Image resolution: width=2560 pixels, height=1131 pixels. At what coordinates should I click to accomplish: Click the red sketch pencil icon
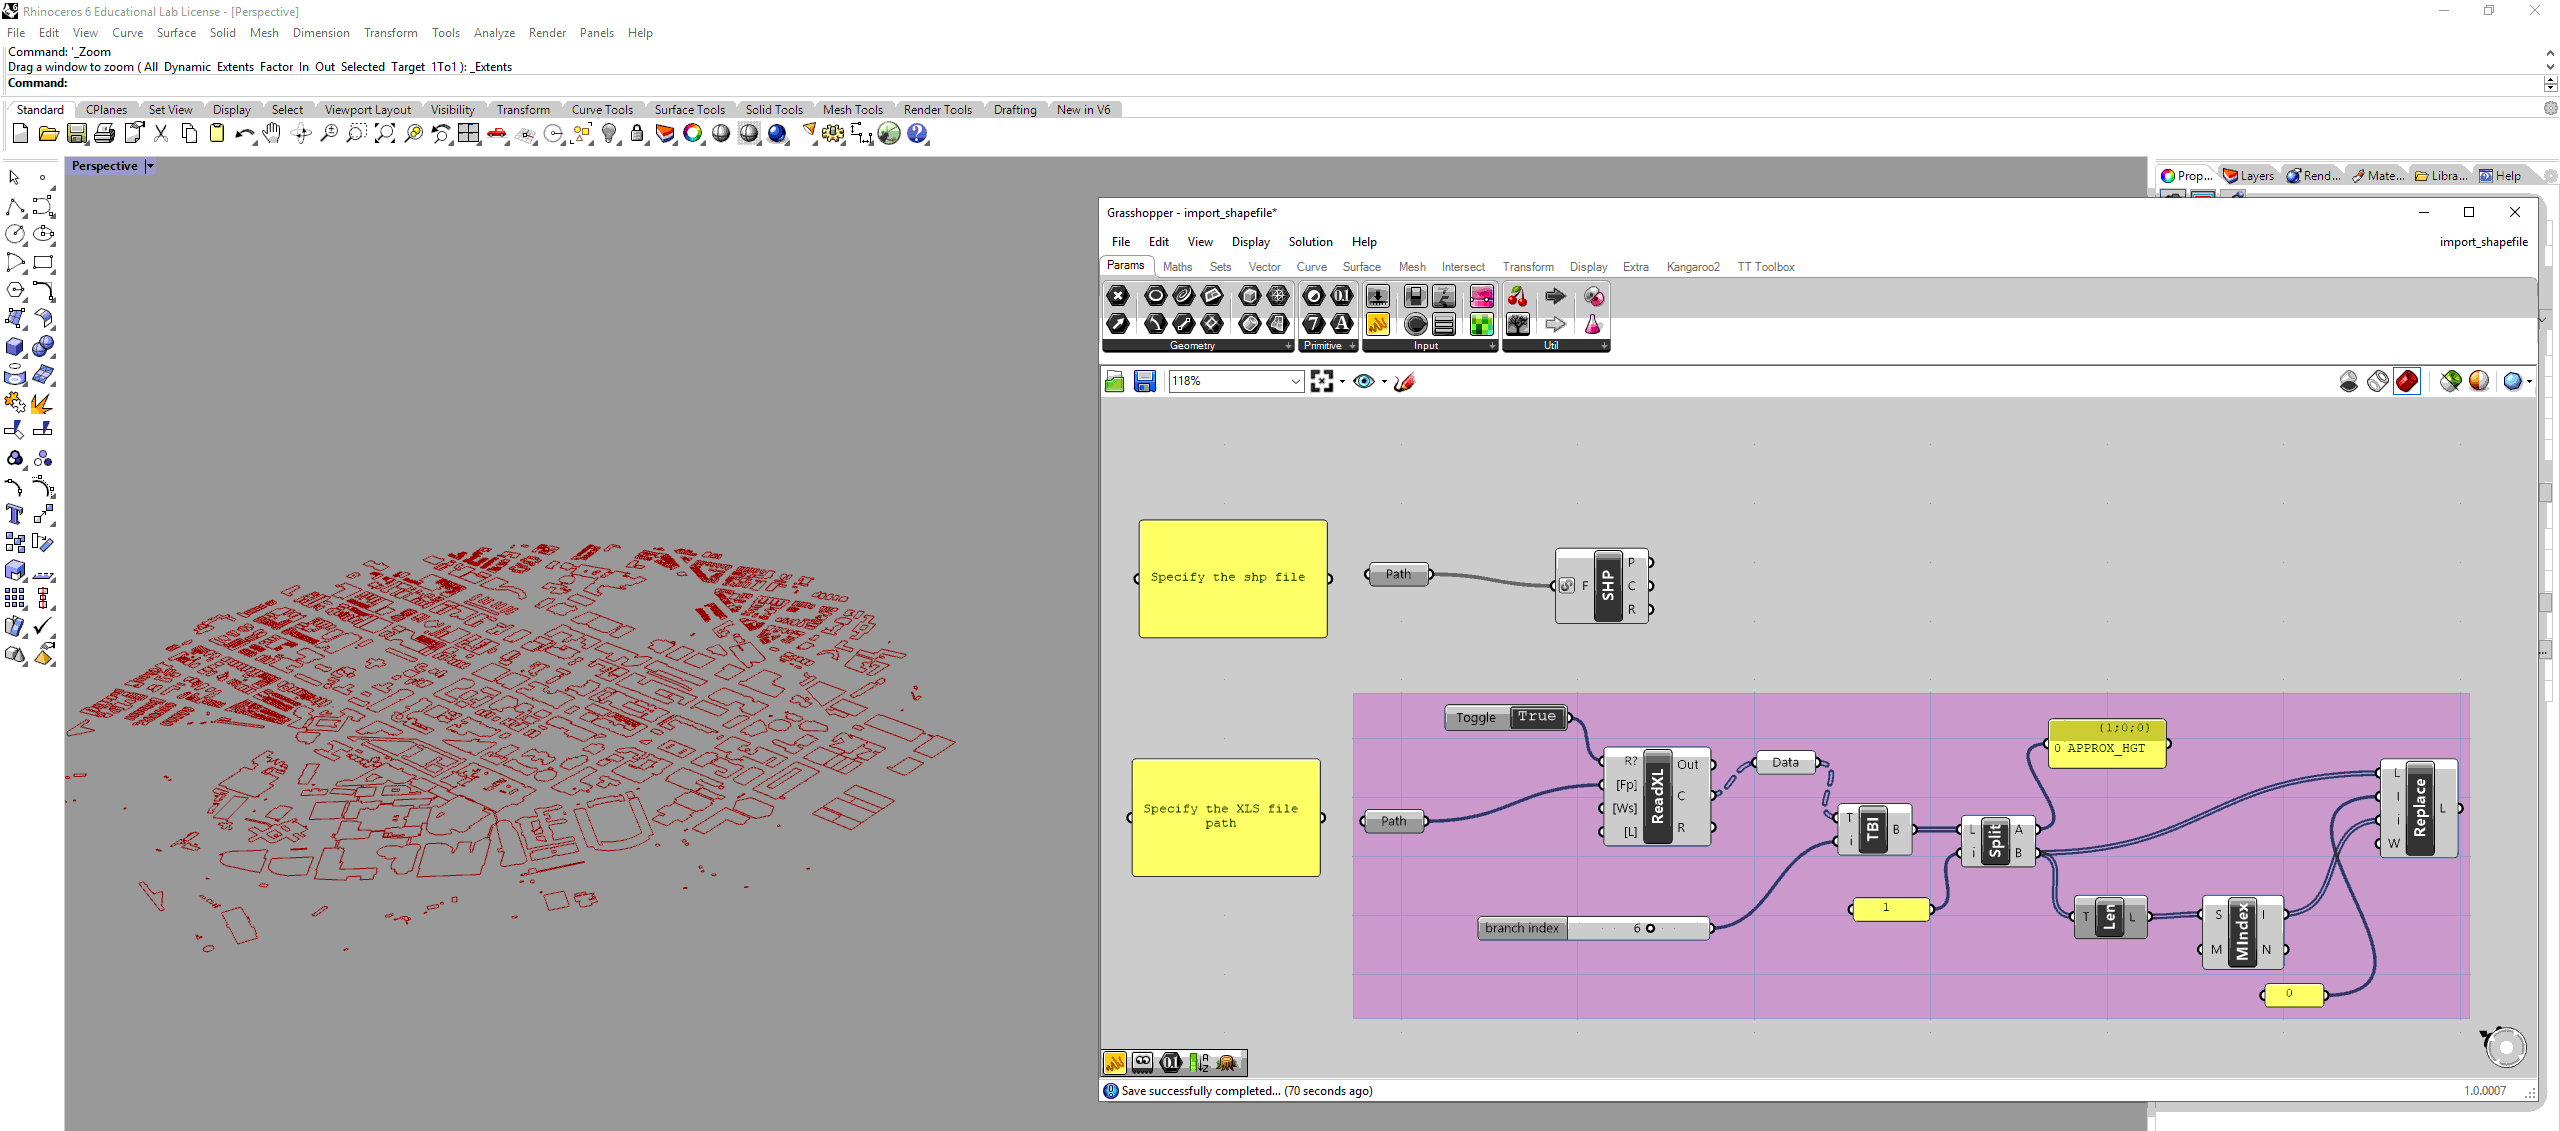click(x=1404, y=381)
